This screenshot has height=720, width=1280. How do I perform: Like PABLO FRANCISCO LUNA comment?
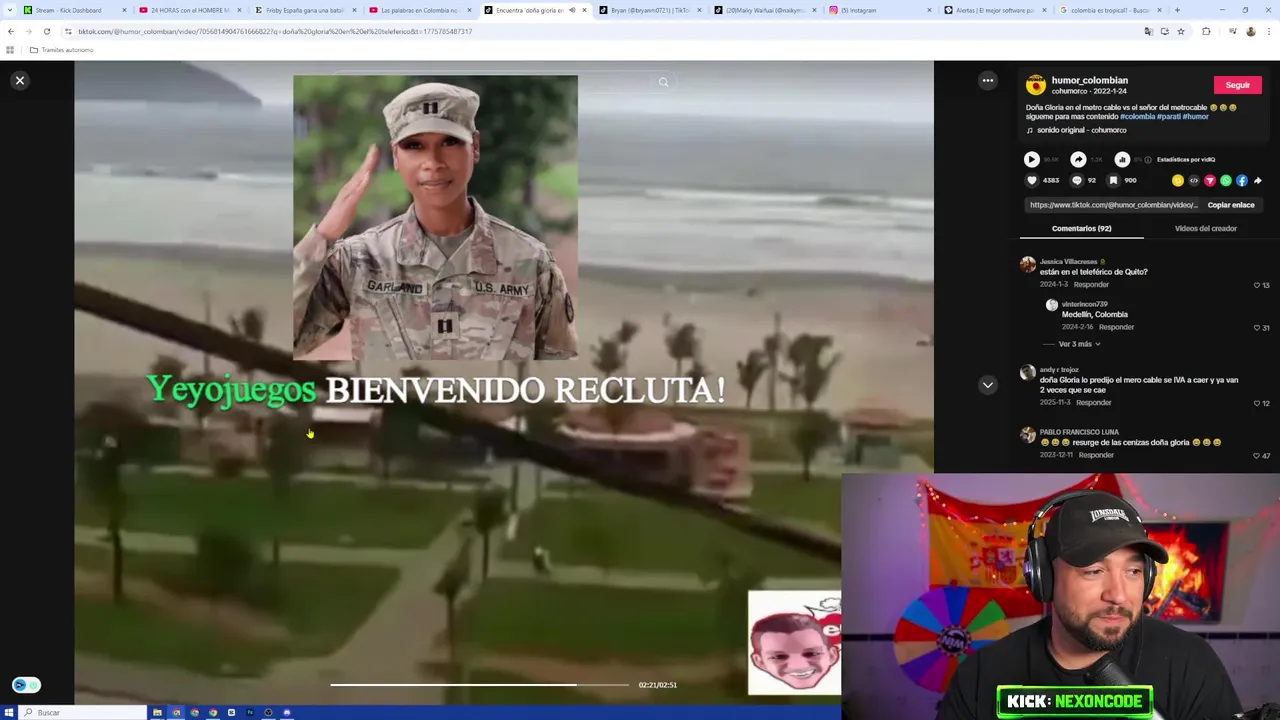click(x=1257, y=456)
